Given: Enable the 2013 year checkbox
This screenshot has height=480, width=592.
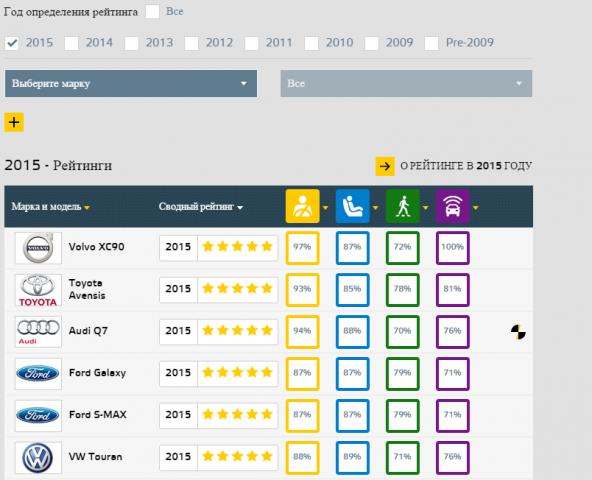Looking at the screenshot, I should point(131,43).
